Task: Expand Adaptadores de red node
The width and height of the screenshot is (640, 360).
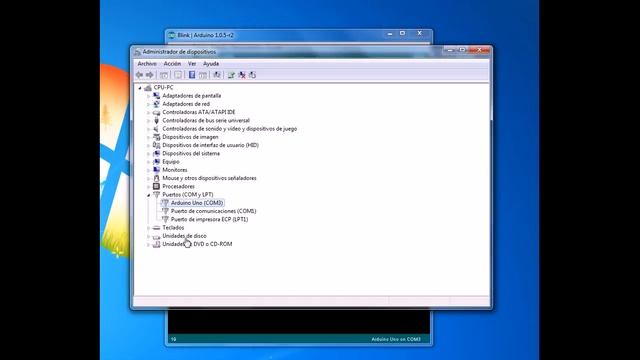Action: click(x=148, y=104)
